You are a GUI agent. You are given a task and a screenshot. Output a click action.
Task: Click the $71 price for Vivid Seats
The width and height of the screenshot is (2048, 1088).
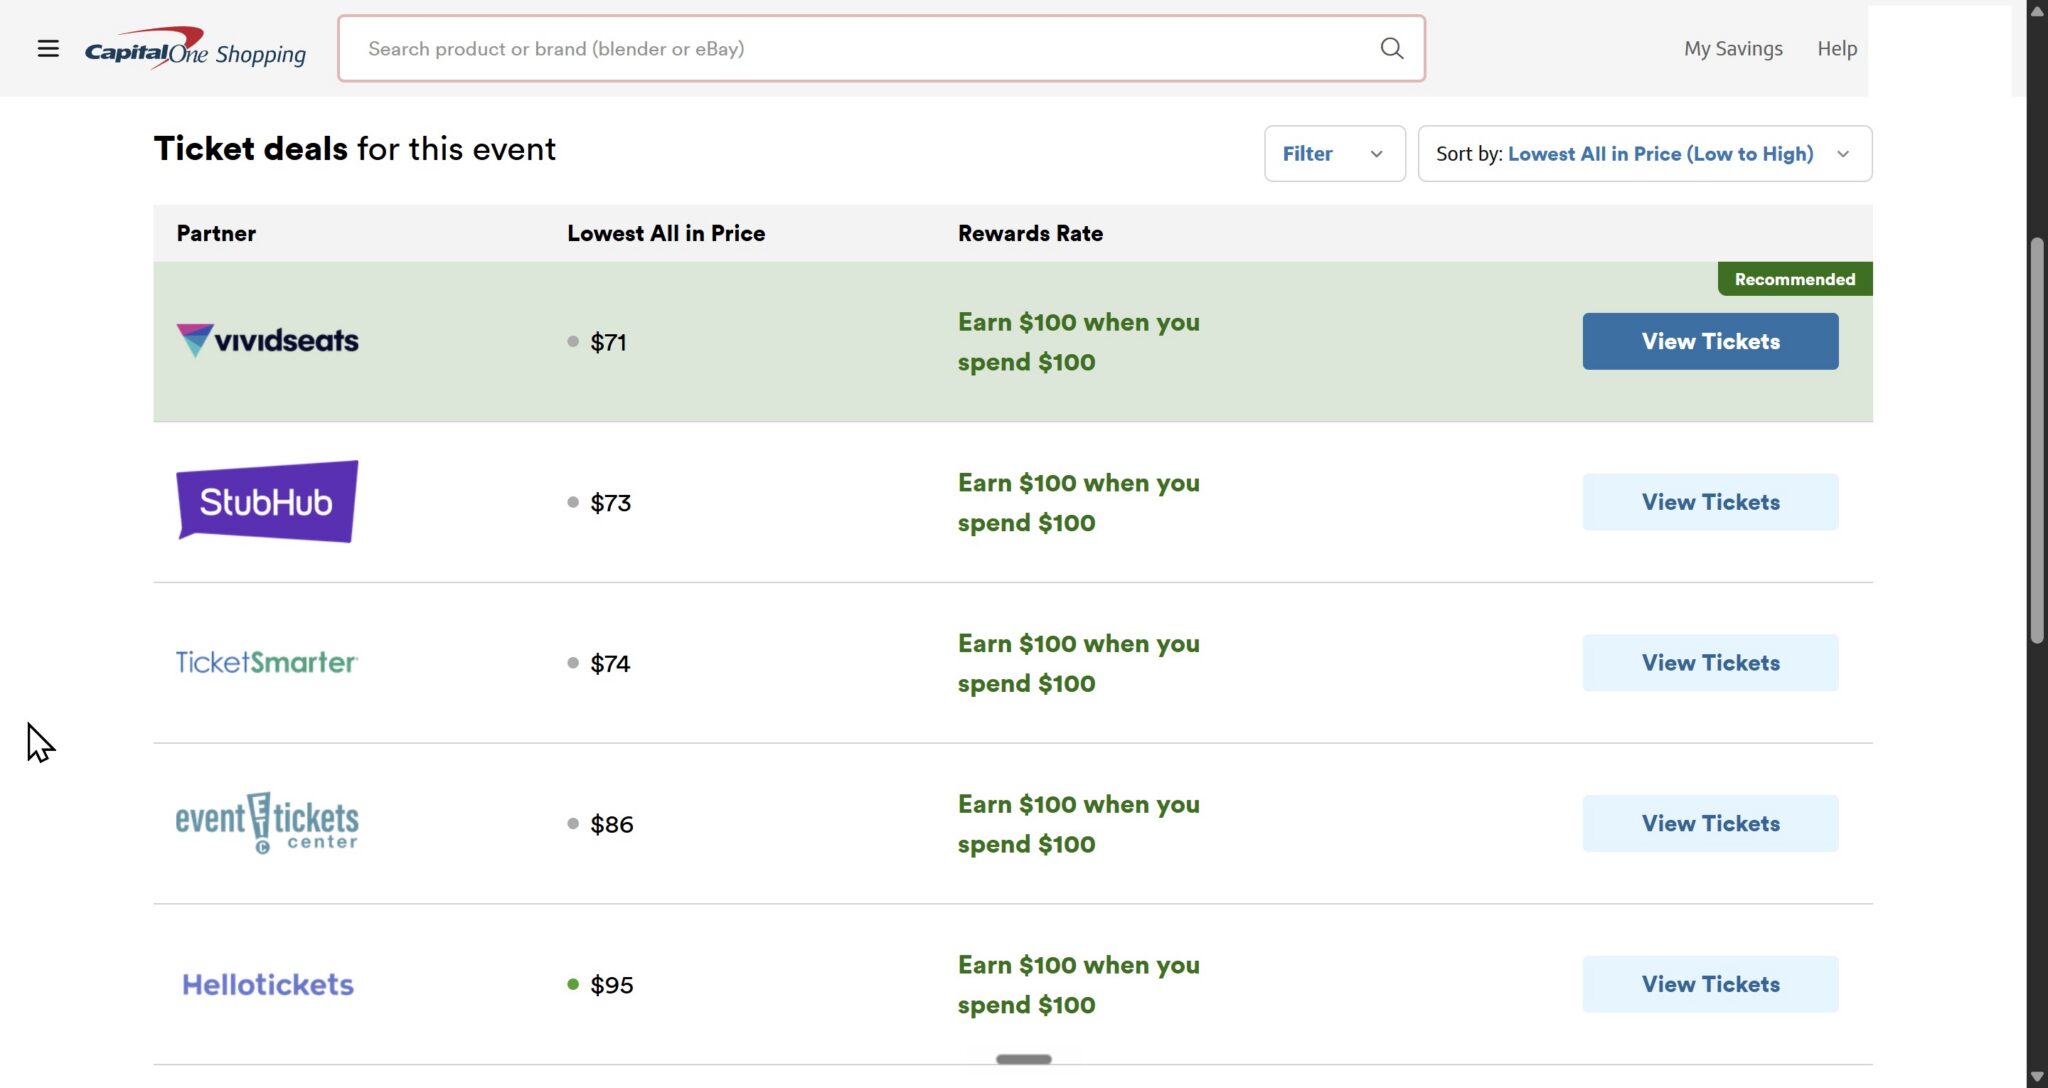click(608, 342)
